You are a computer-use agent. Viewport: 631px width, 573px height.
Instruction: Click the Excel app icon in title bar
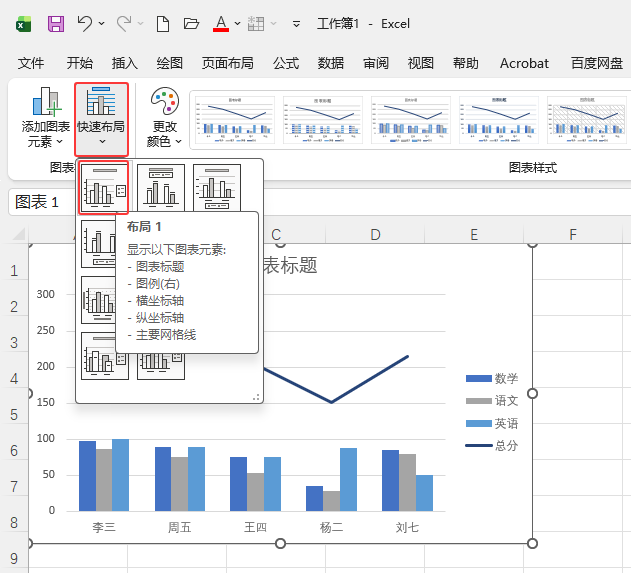[x=23, y=24]
